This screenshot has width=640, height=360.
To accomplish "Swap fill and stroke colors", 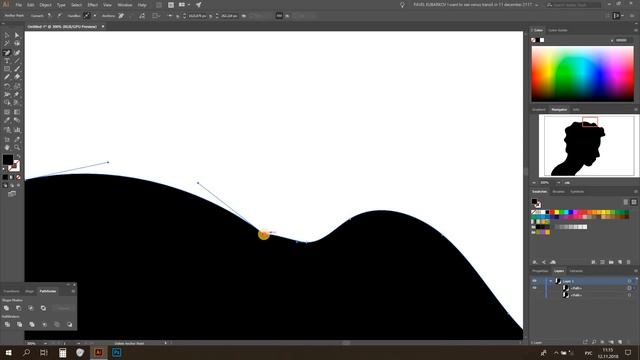I will tap(18, 157).
